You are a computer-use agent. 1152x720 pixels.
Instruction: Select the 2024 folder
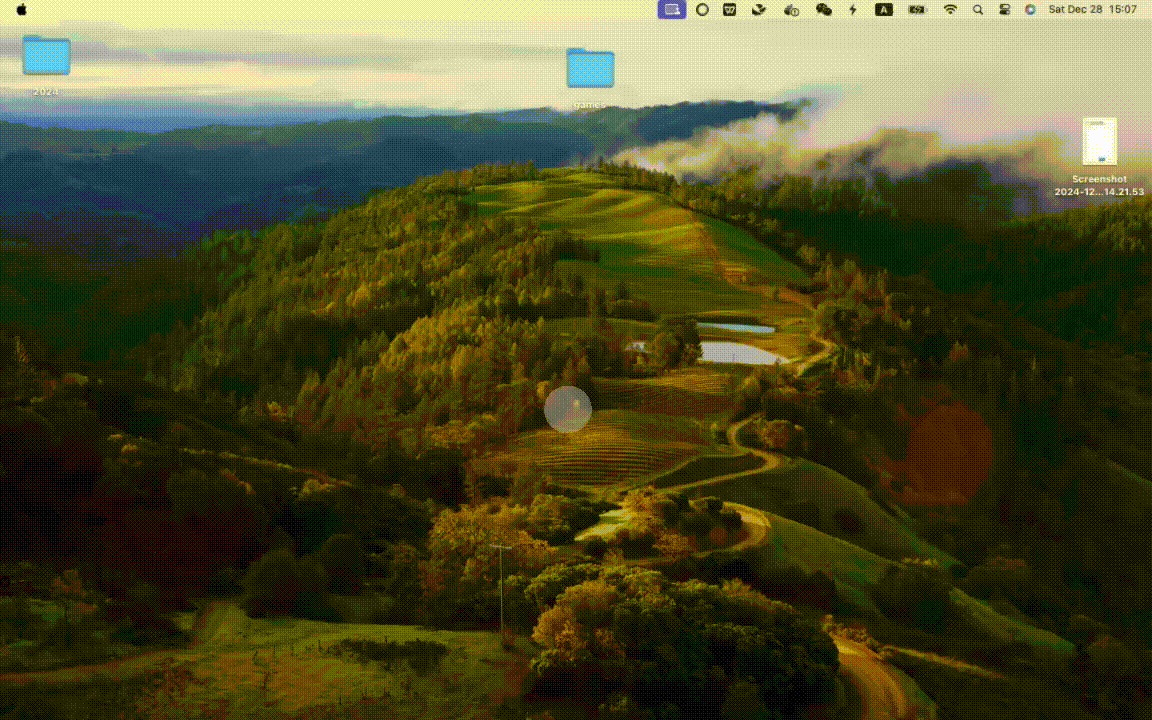tap(46, 55)
